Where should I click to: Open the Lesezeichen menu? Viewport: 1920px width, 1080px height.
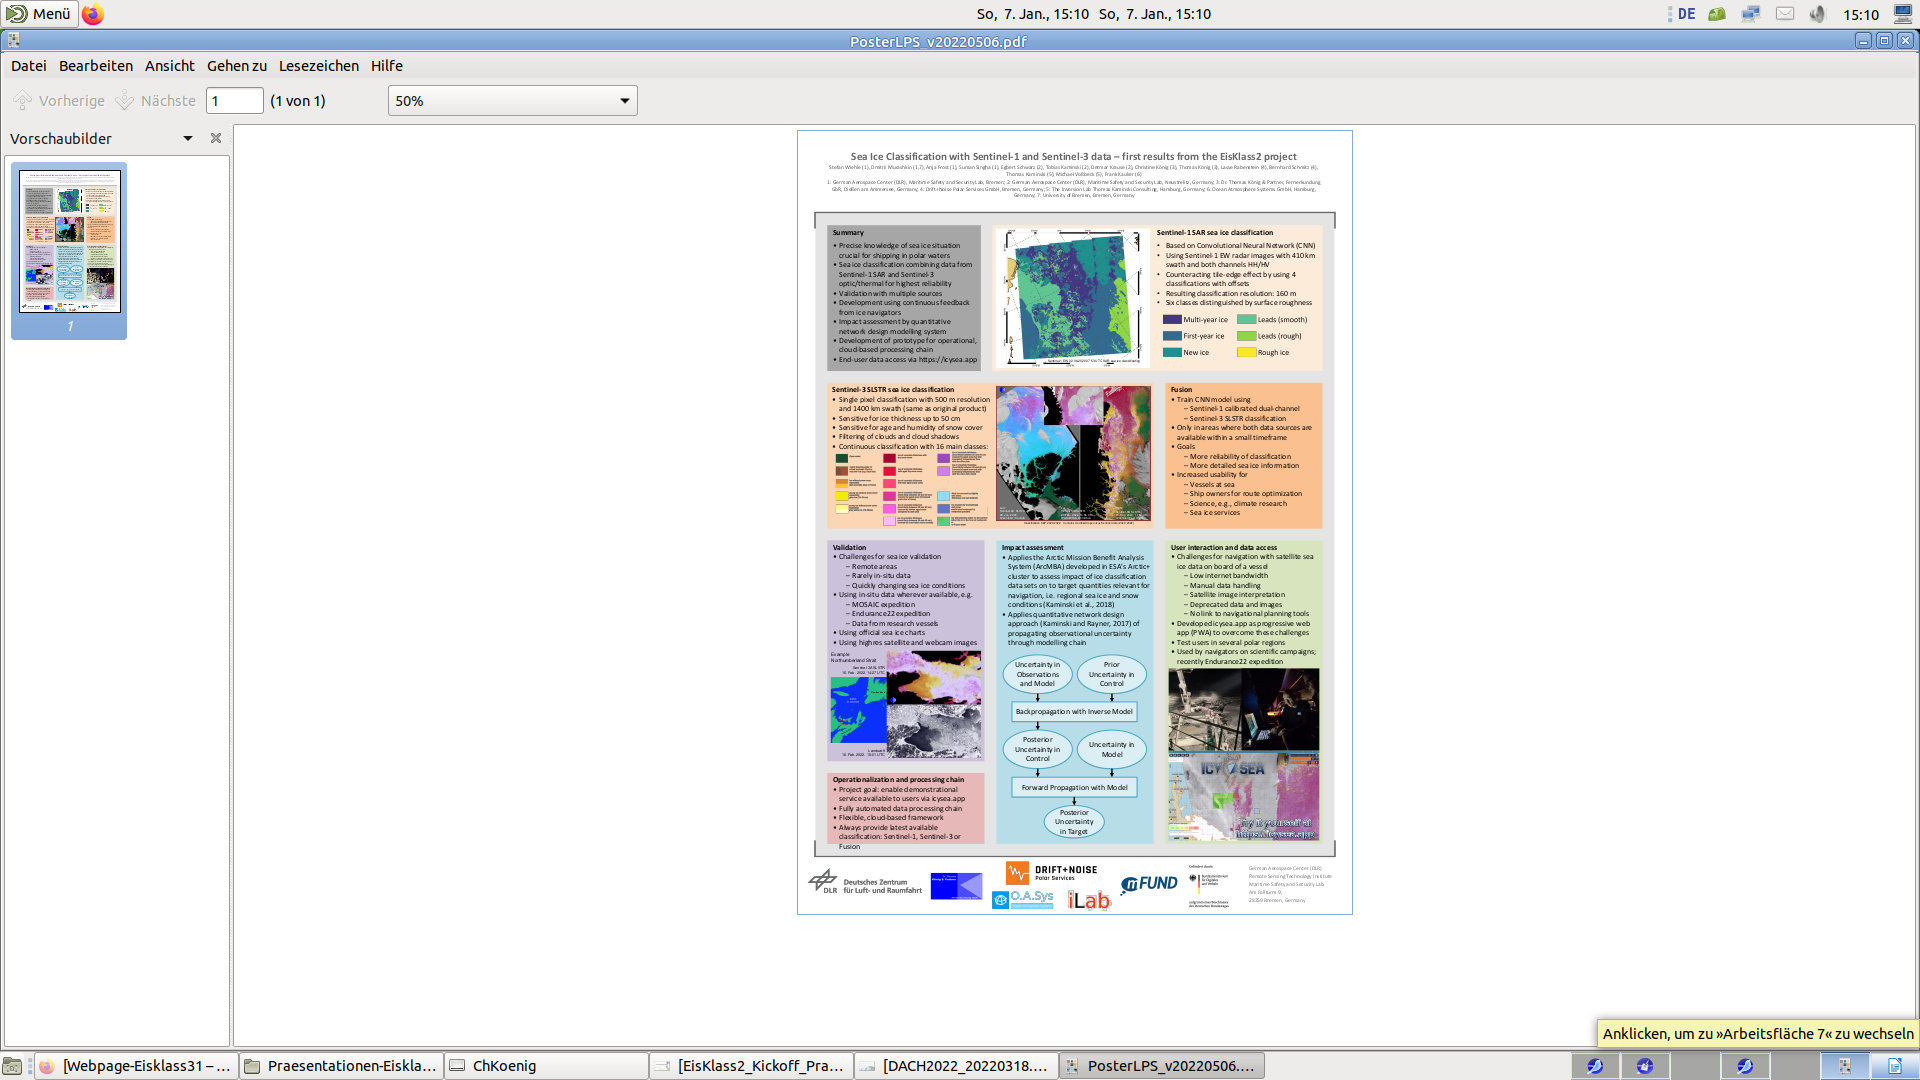click(318, 66)
